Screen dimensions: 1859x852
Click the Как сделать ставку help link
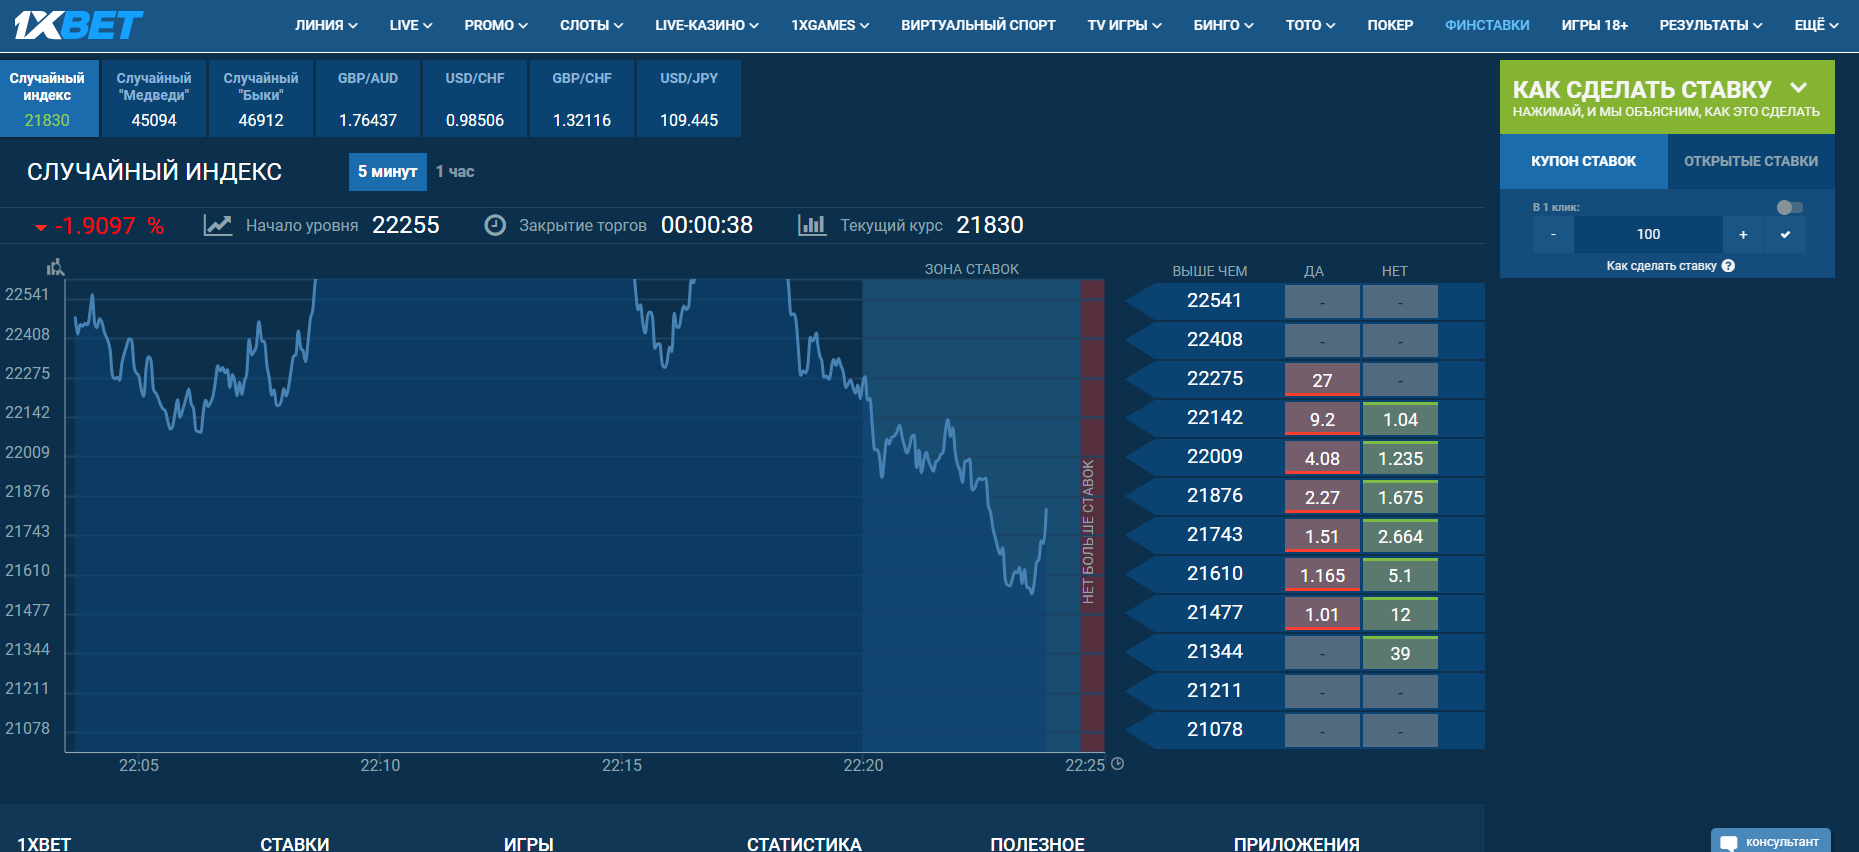(x=1661, y=266)
